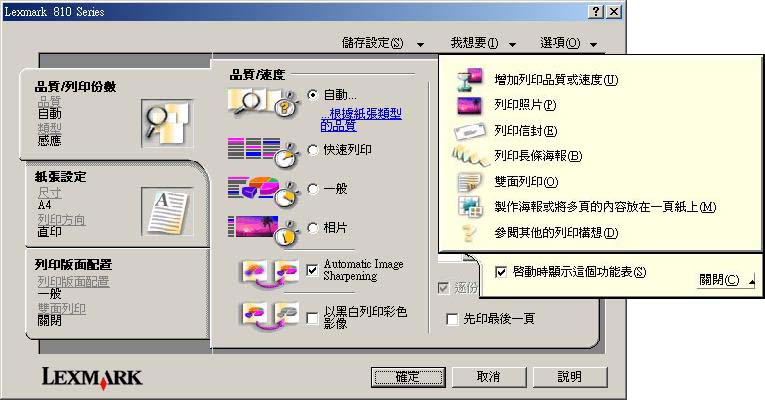Click the grey 列印版面配置 link

[73, 281]
